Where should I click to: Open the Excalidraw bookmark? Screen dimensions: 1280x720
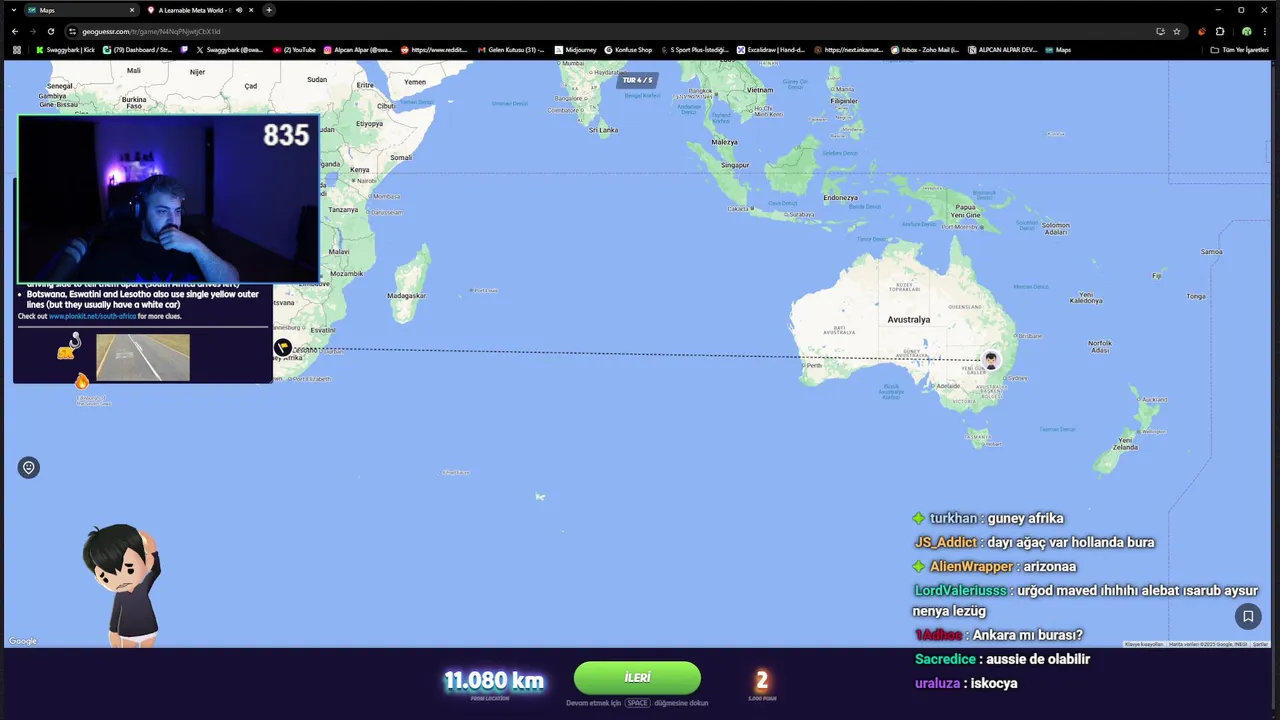771,49
